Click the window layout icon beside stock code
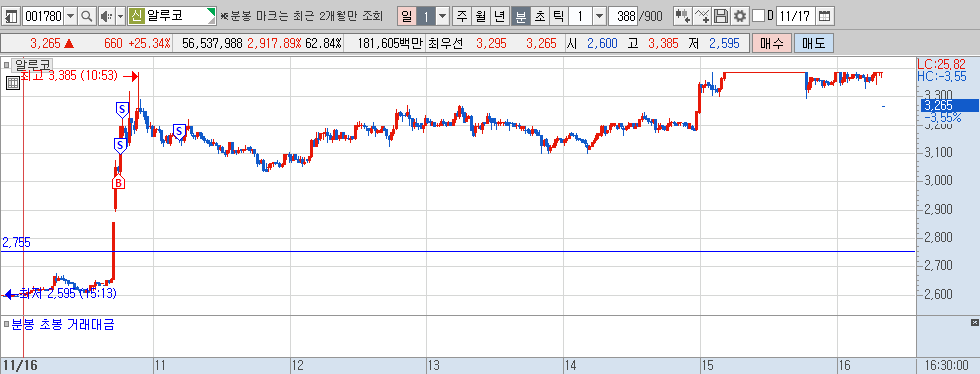The image size is (980, 374). pyautogui.click(x=12, y=16)
